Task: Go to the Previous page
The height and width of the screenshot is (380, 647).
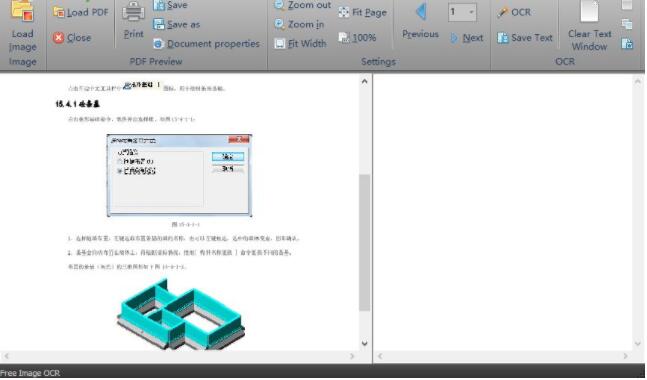Action: point(420,21)
